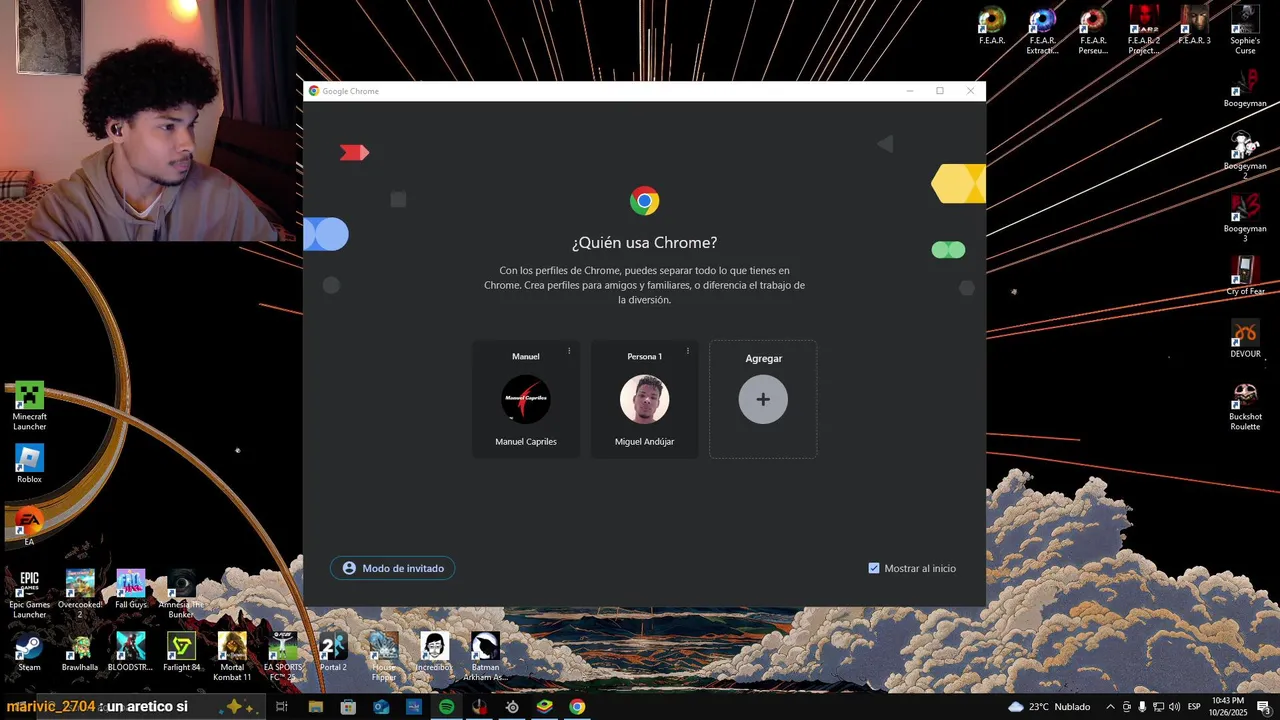Open the Overcooked! 2 desktop shortcut
Image resolution: width=1280 pixels, height=720 pixels.
[80, 594]
